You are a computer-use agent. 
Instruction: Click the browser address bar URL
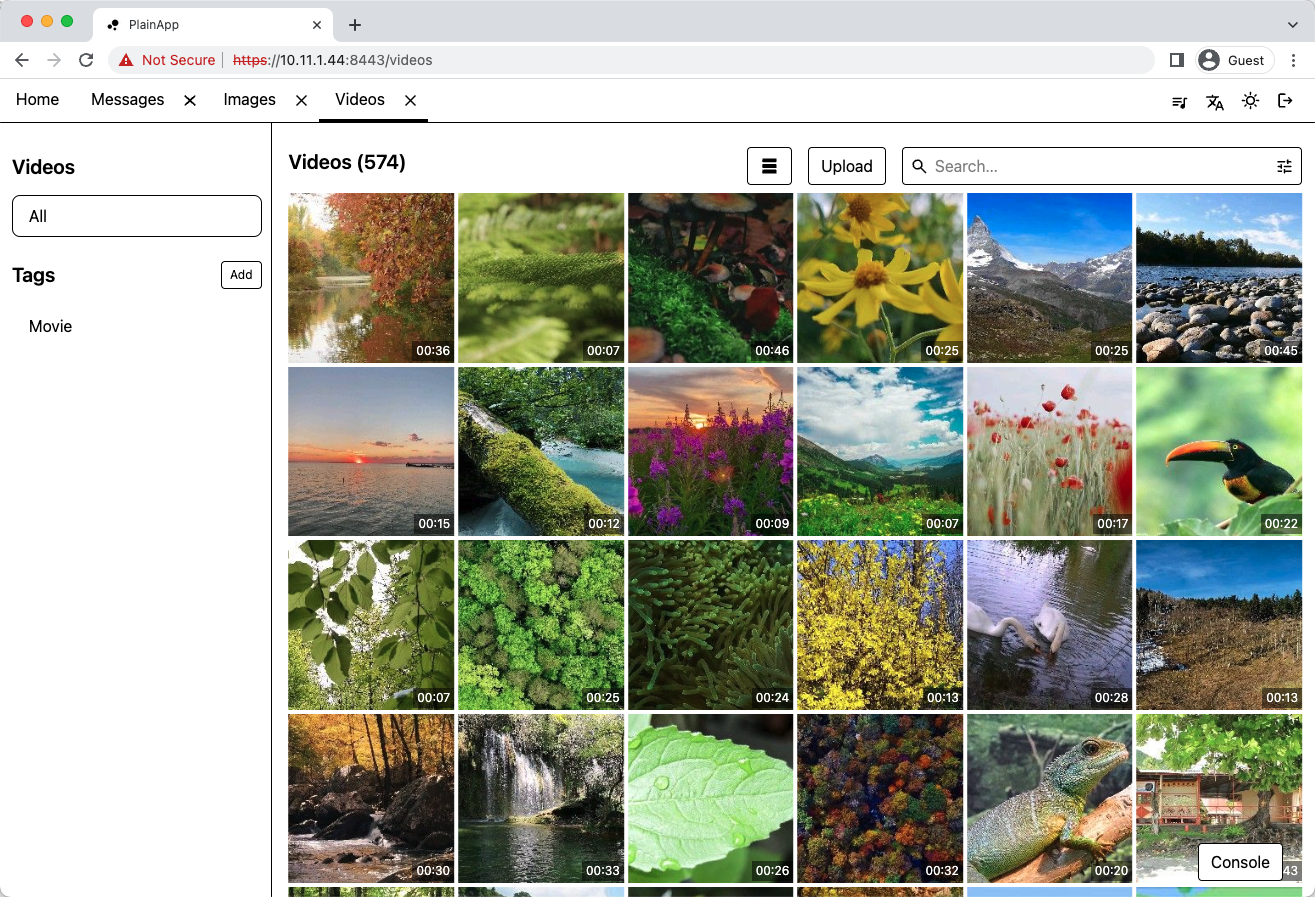(333, 60)
